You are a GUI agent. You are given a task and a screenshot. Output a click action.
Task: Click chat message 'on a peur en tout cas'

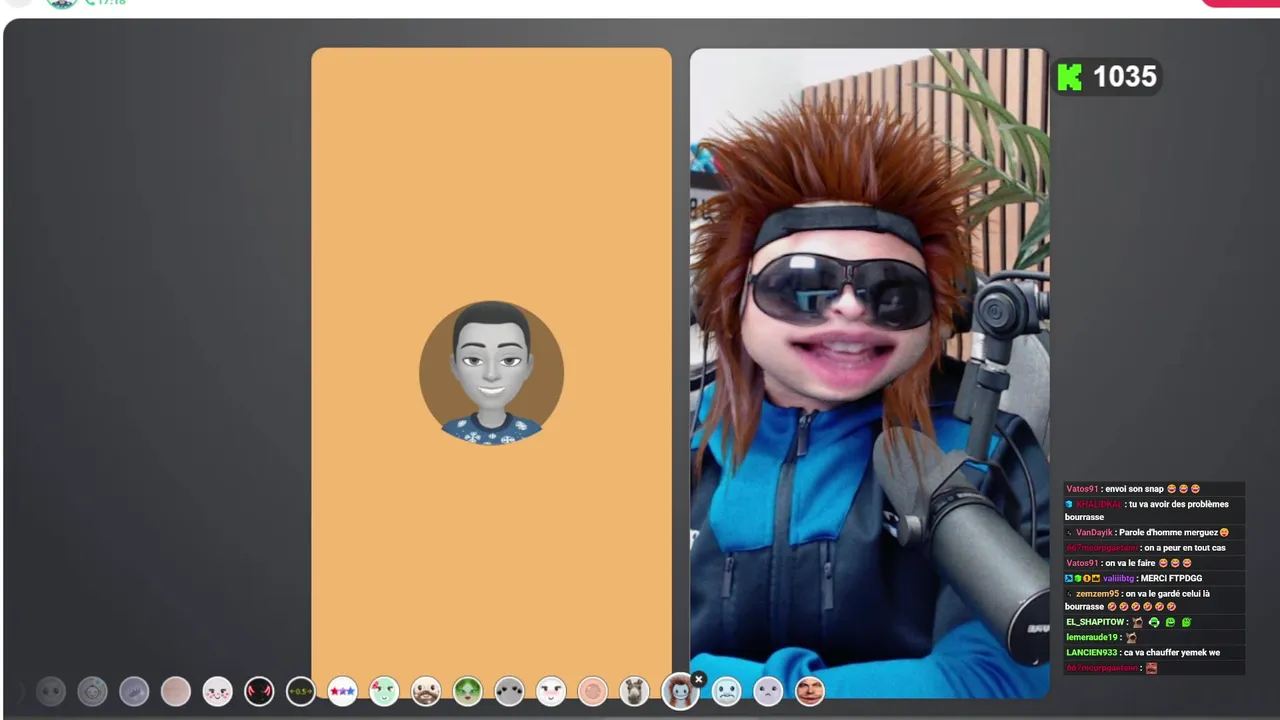[x=1185, y=548]
